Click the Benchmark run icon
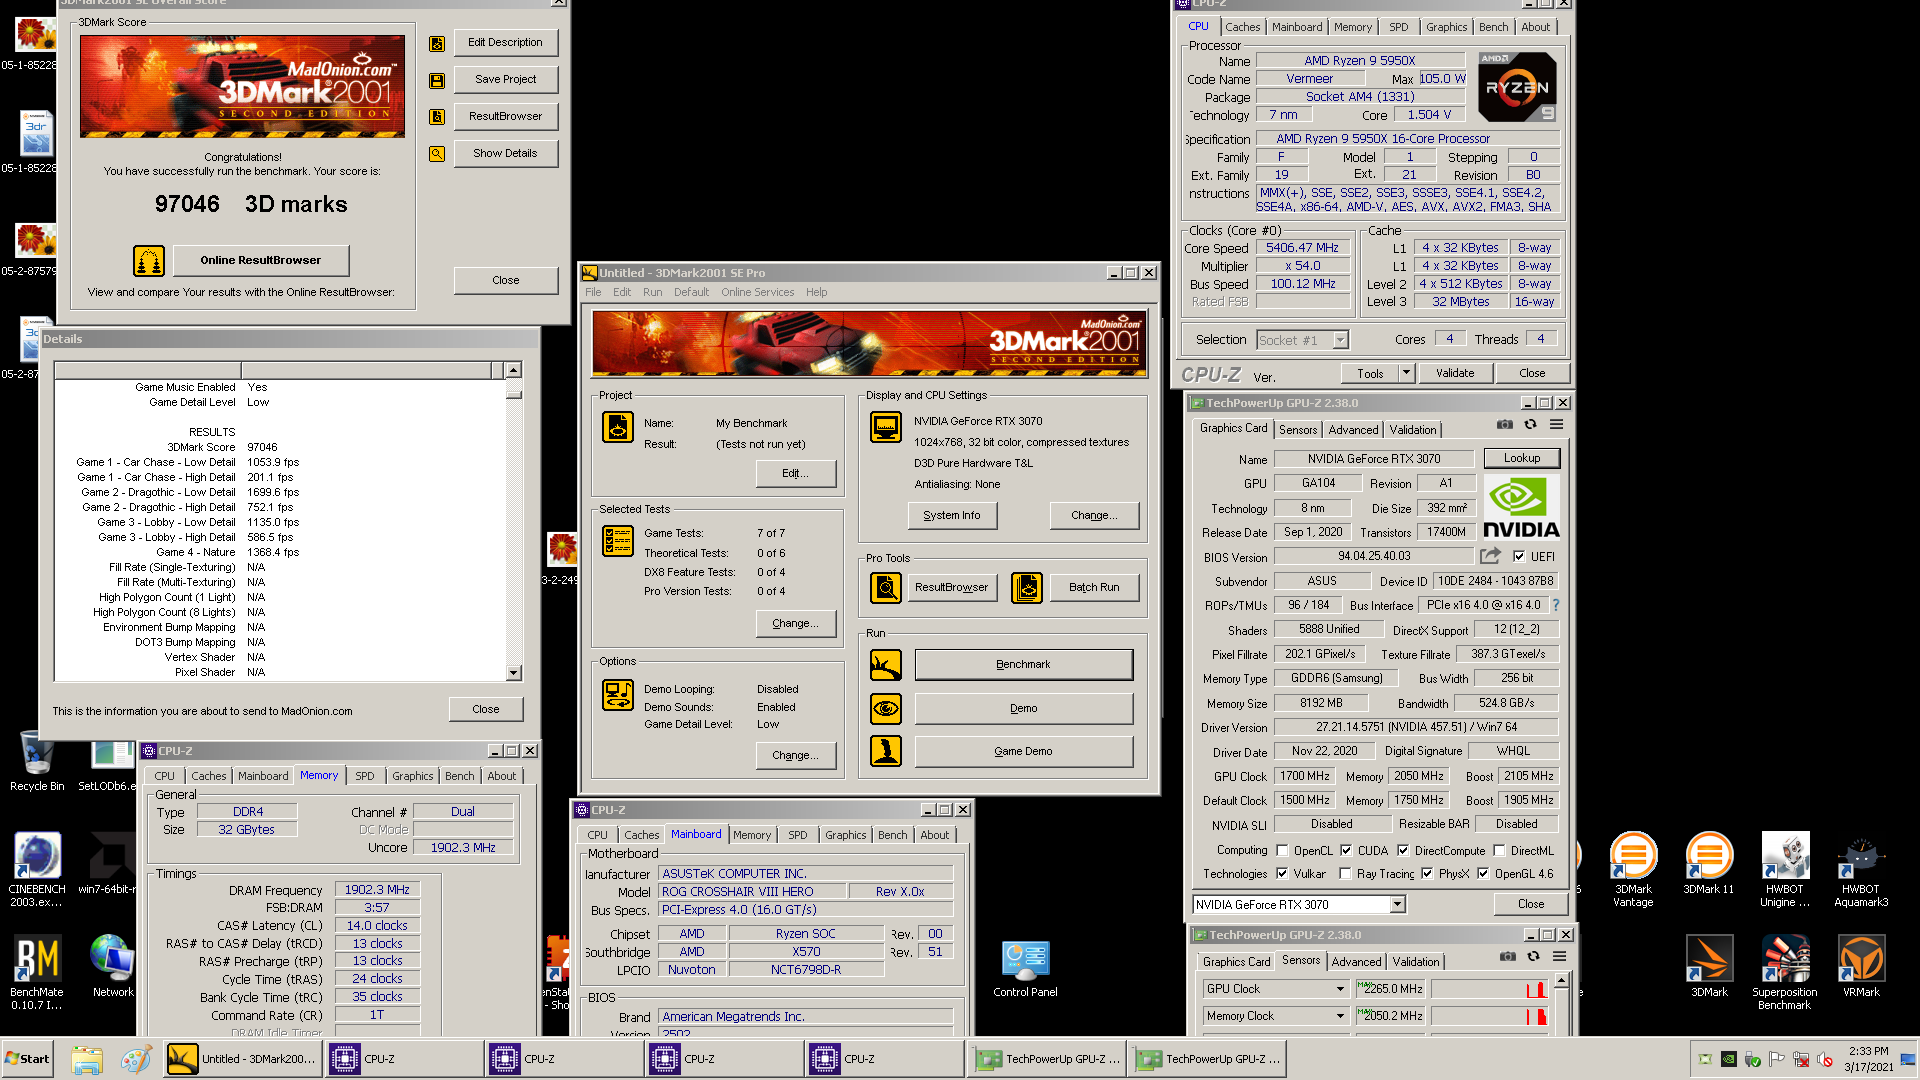Image resolution: width=1920 pixels, height=1080 pixels. pyautogui.click(x=885, y=665)
